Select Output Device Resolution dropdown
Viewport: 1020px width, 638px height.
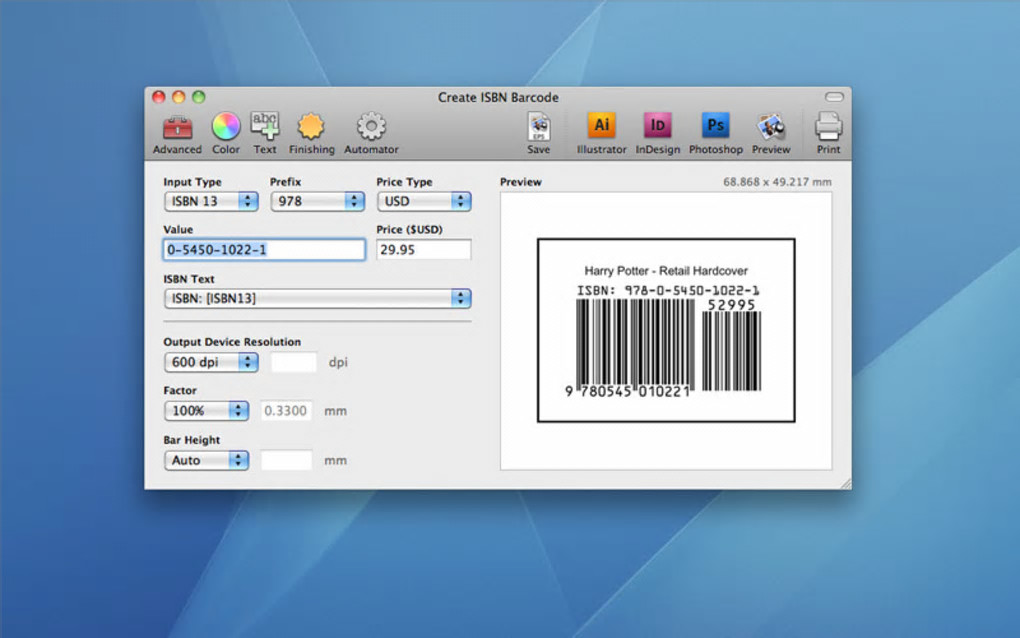tap(211, 362)
